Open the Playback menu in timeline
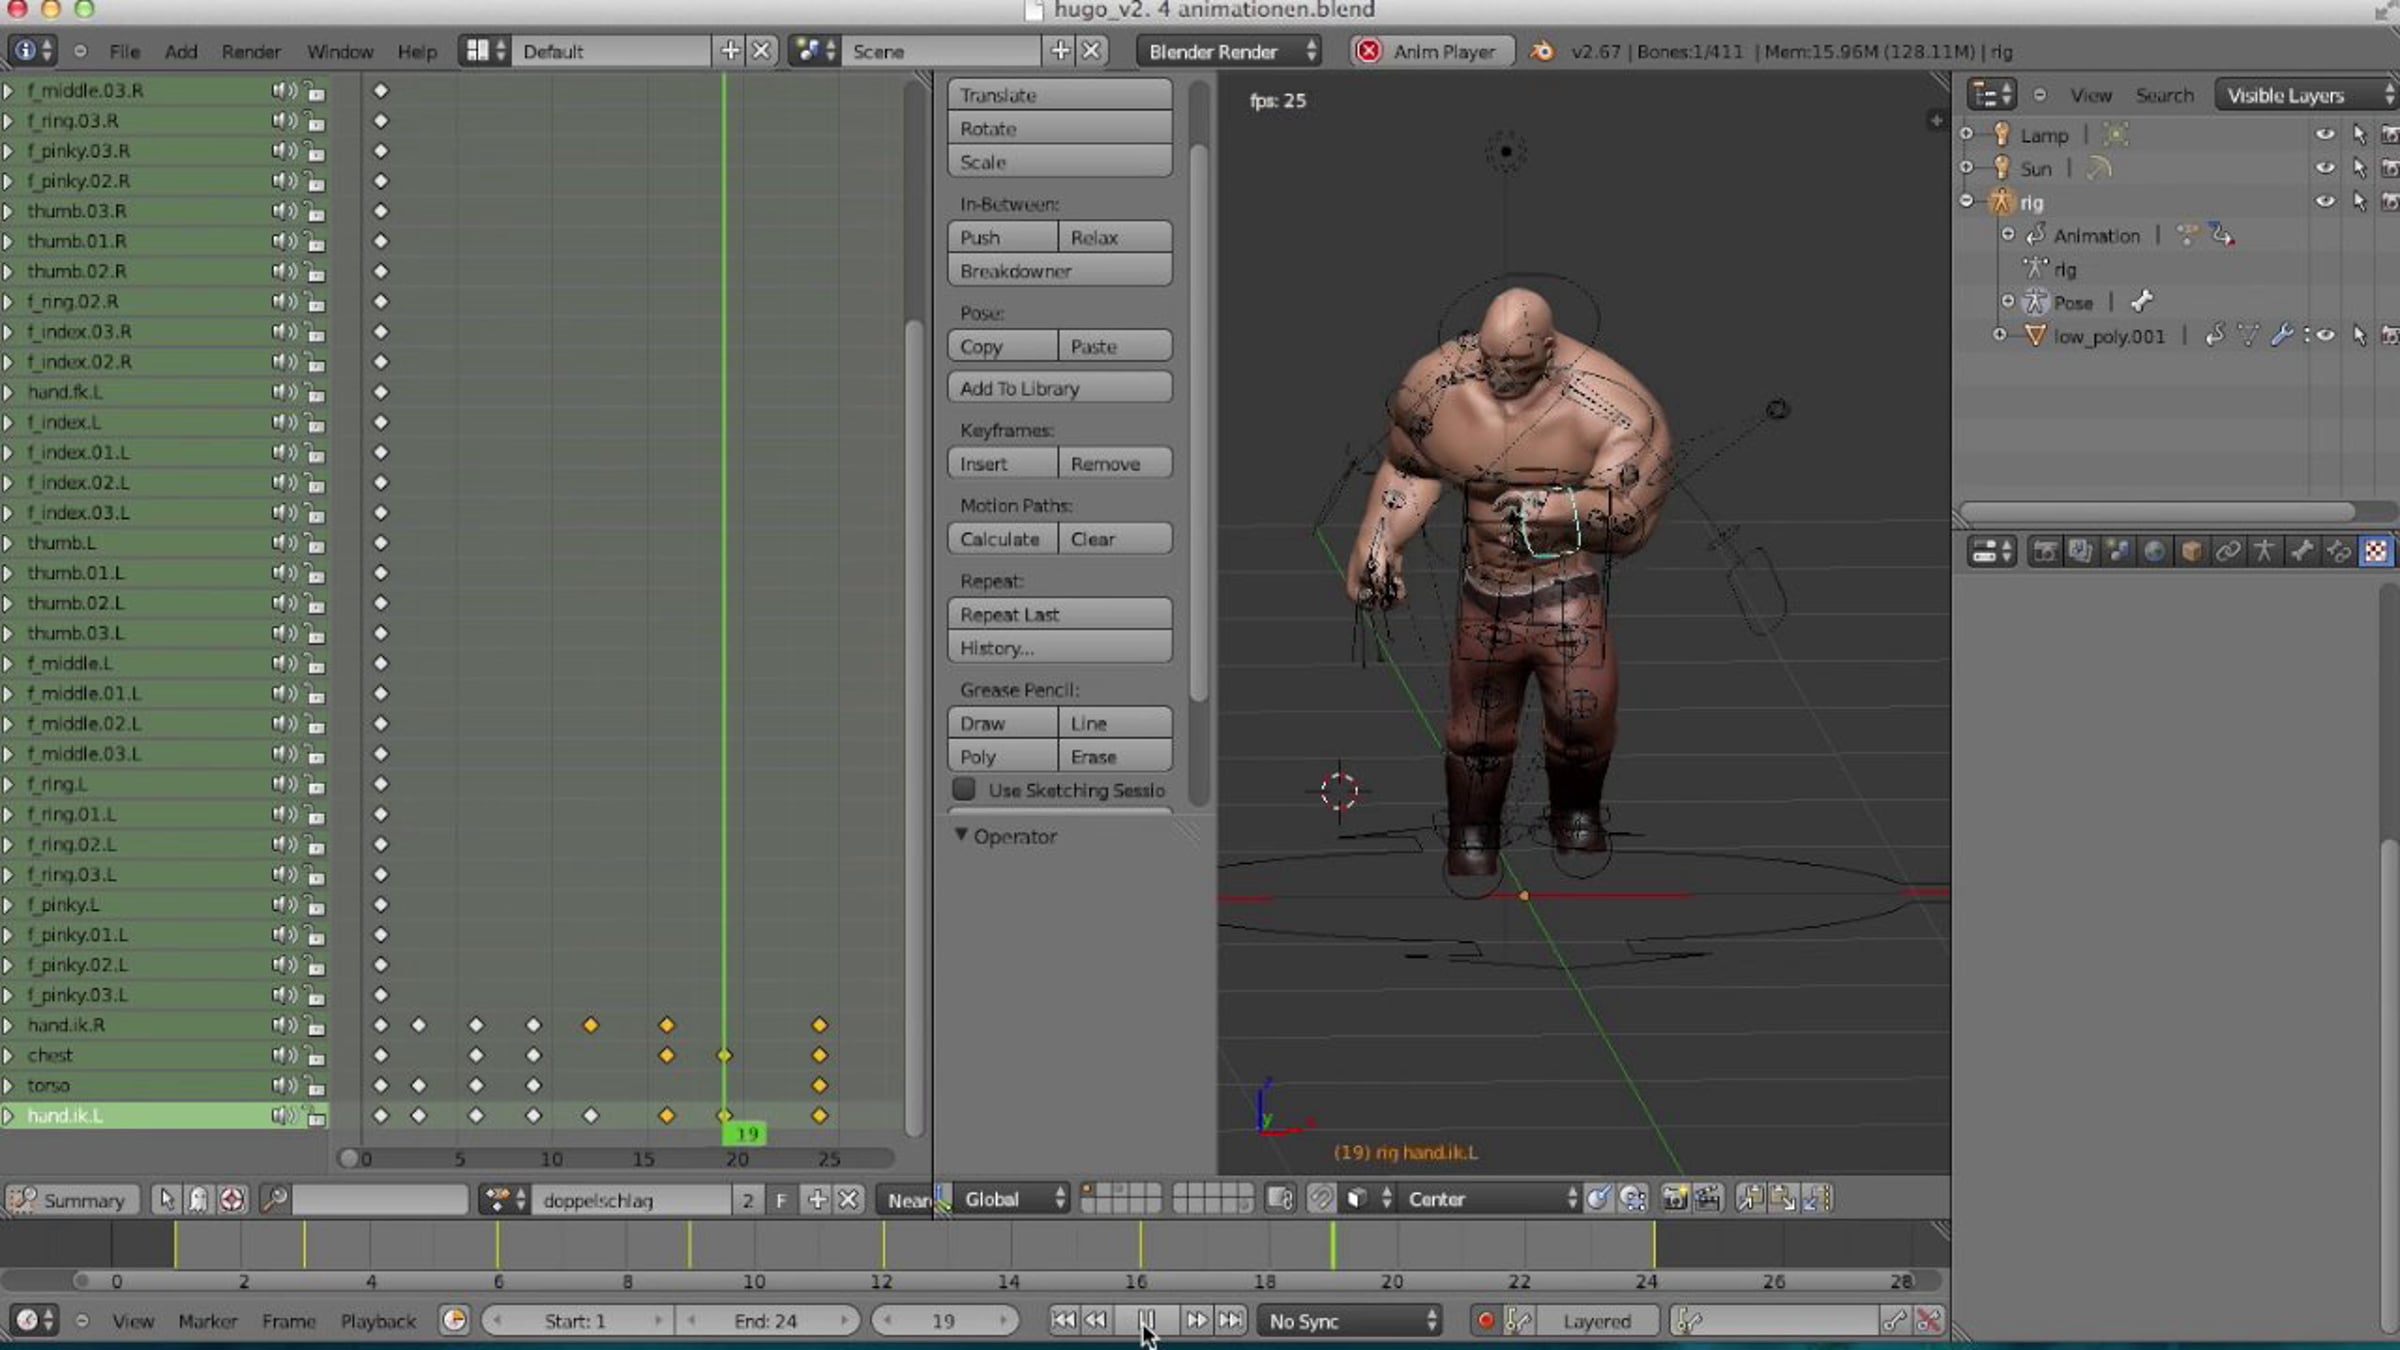 pos(378,1321)
